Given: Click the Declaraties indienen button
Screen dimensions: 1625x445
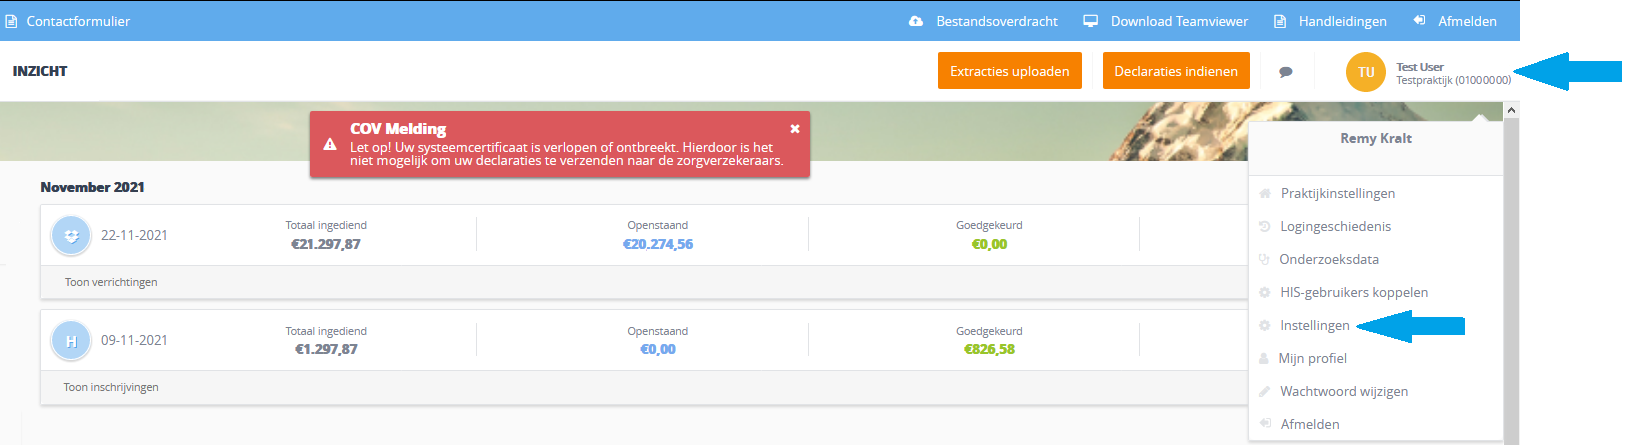Looking at the screenshot, I should tap(1176, 71).
